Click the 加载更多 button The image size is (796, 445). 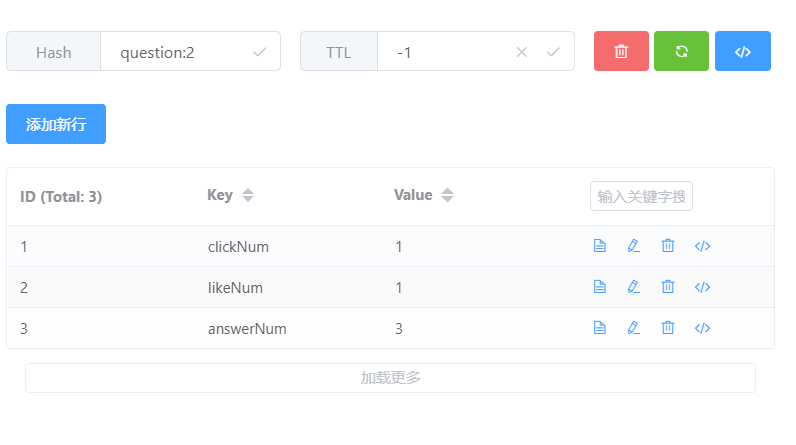tap(390, 378)
